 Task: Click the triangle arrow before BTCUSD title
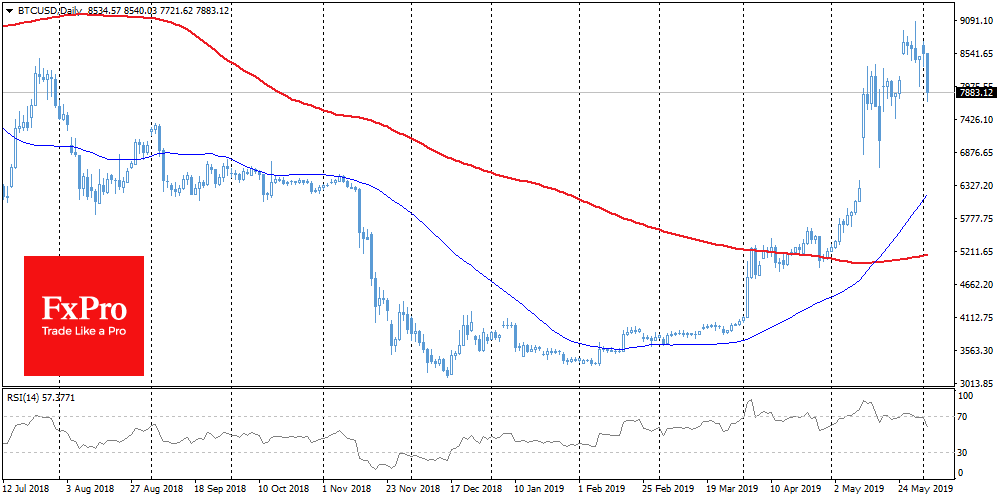point(9,7)
